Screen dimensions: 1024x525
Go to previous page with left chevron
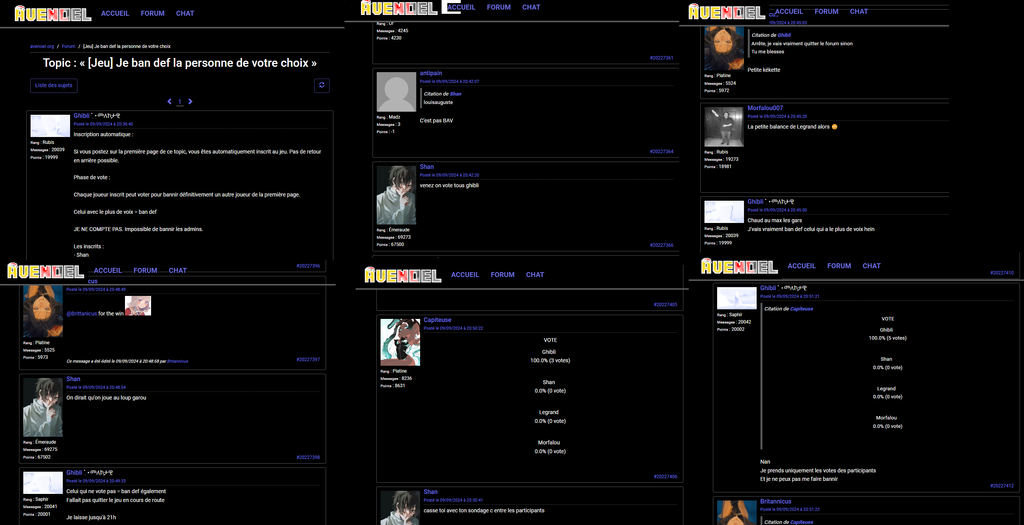(169, 102)
